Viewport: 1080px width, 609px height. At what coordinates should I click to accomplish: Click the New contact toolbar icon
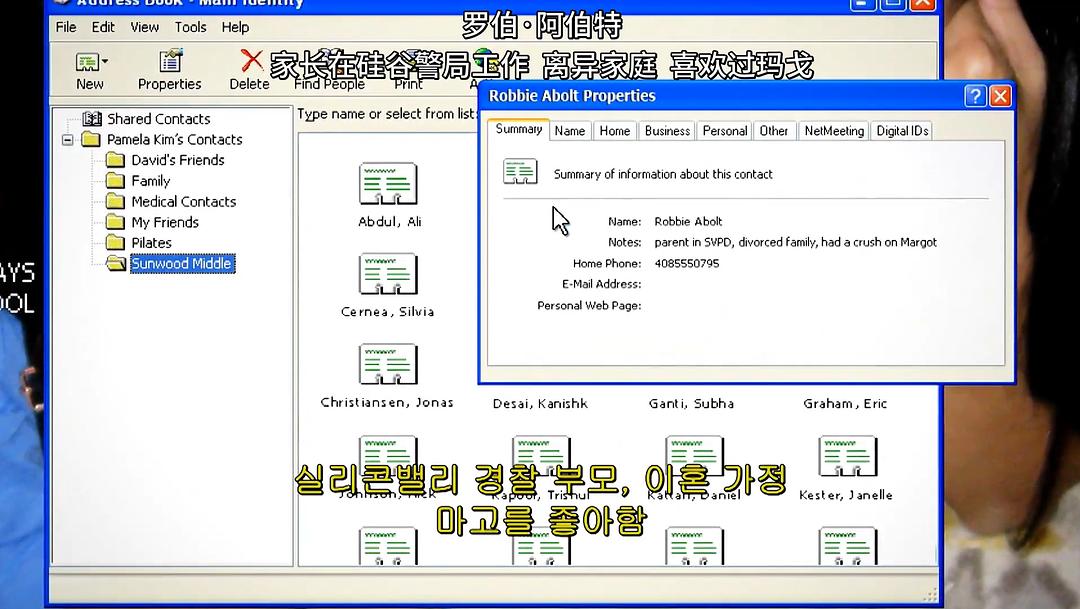coord(87,63)
